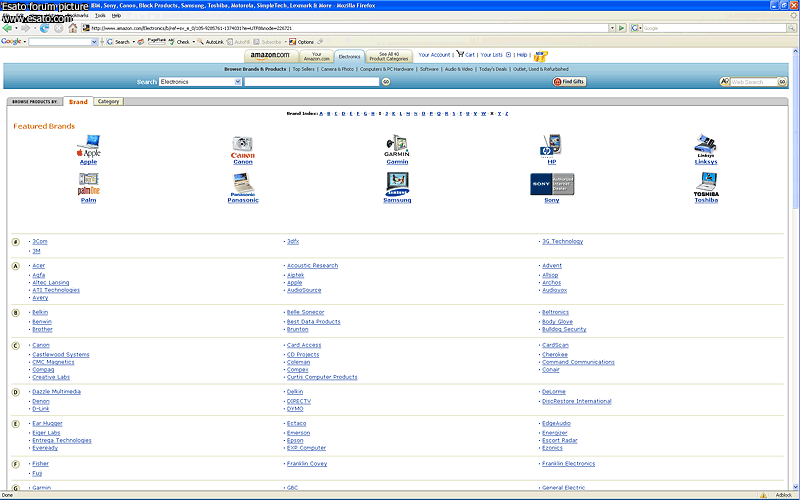Select the Brand browse tab
This screenshot has height=500, width=800.
(78, 102)
